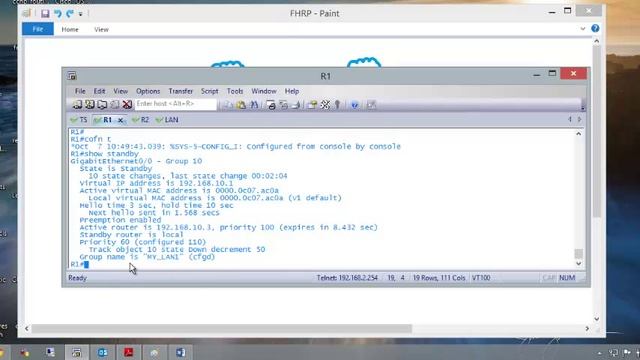Click the next-tabs arrow at the tab bar's right end
The image size is (640, 360).
click(579, 120)
